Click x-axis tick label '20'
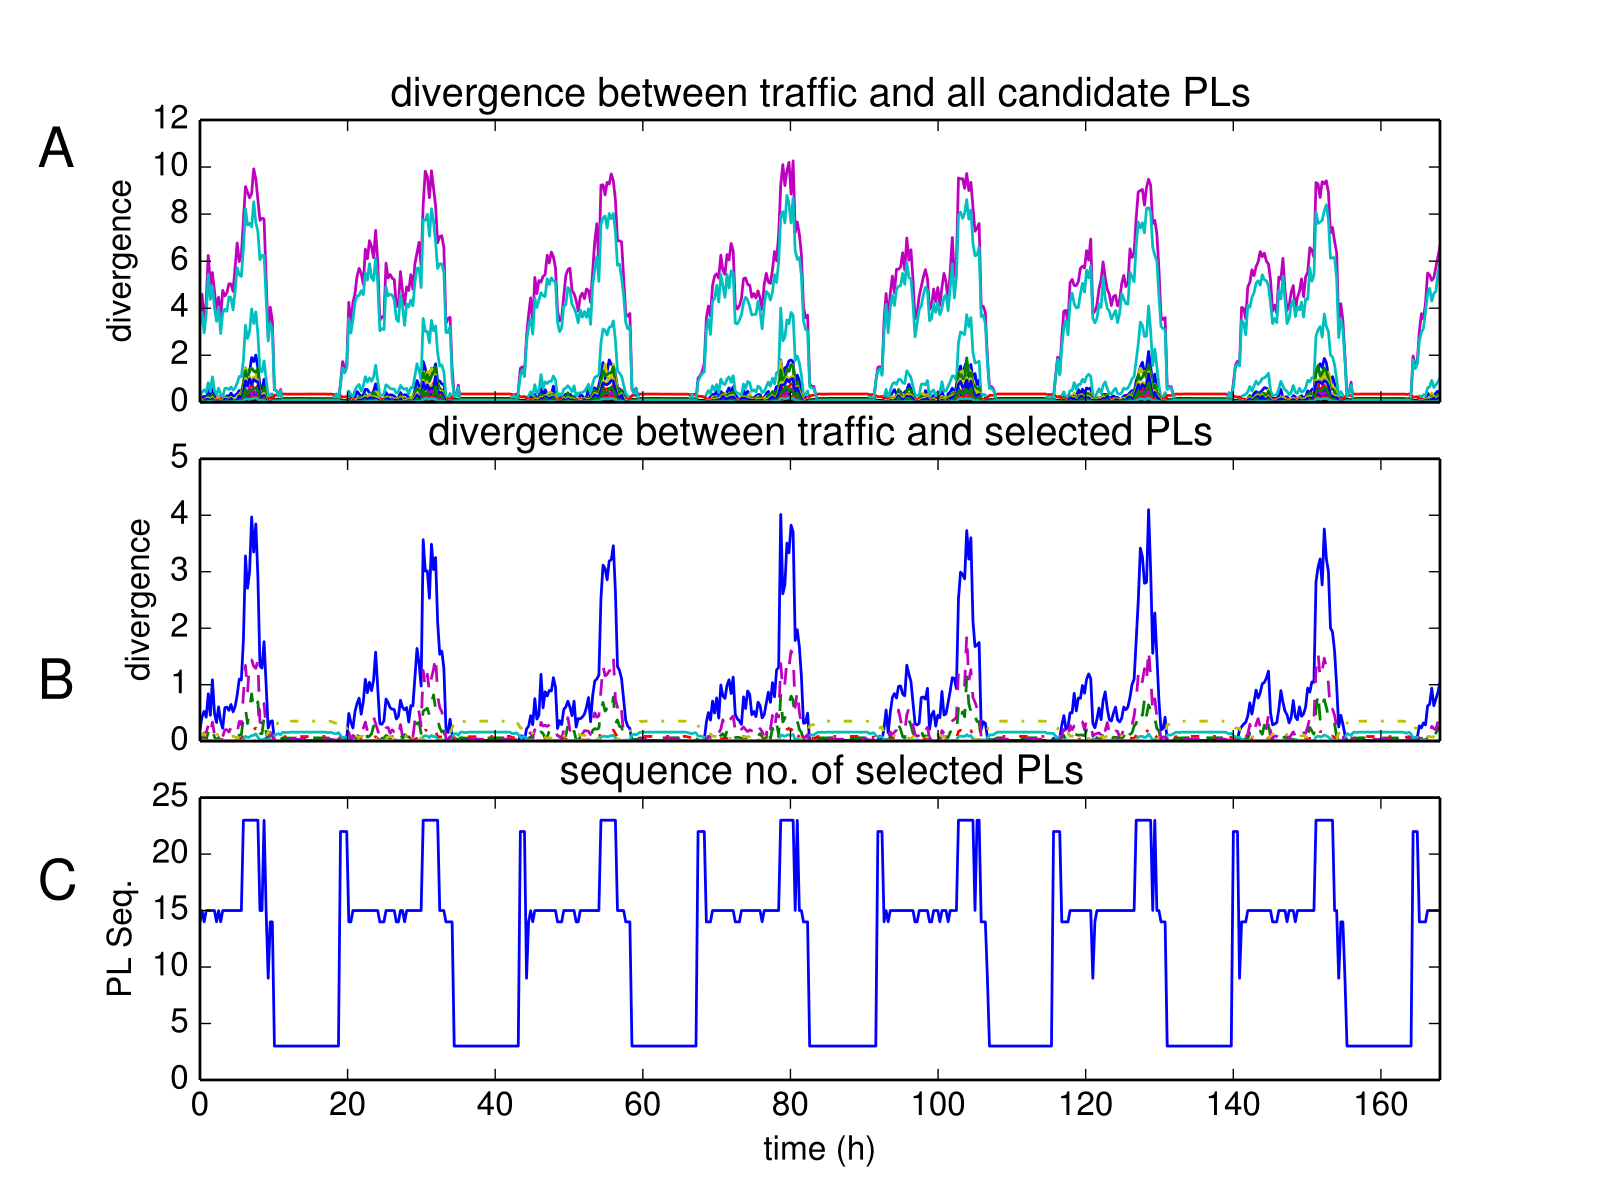This screenshot has height=1200, width=1600. click(347, 1105)
